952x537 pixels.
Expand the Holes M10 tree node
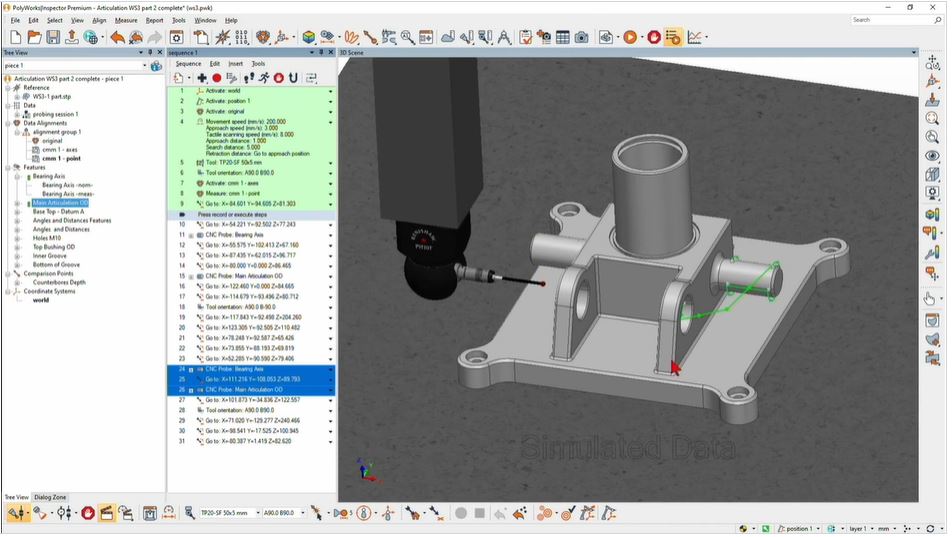(x=17, y=238)
